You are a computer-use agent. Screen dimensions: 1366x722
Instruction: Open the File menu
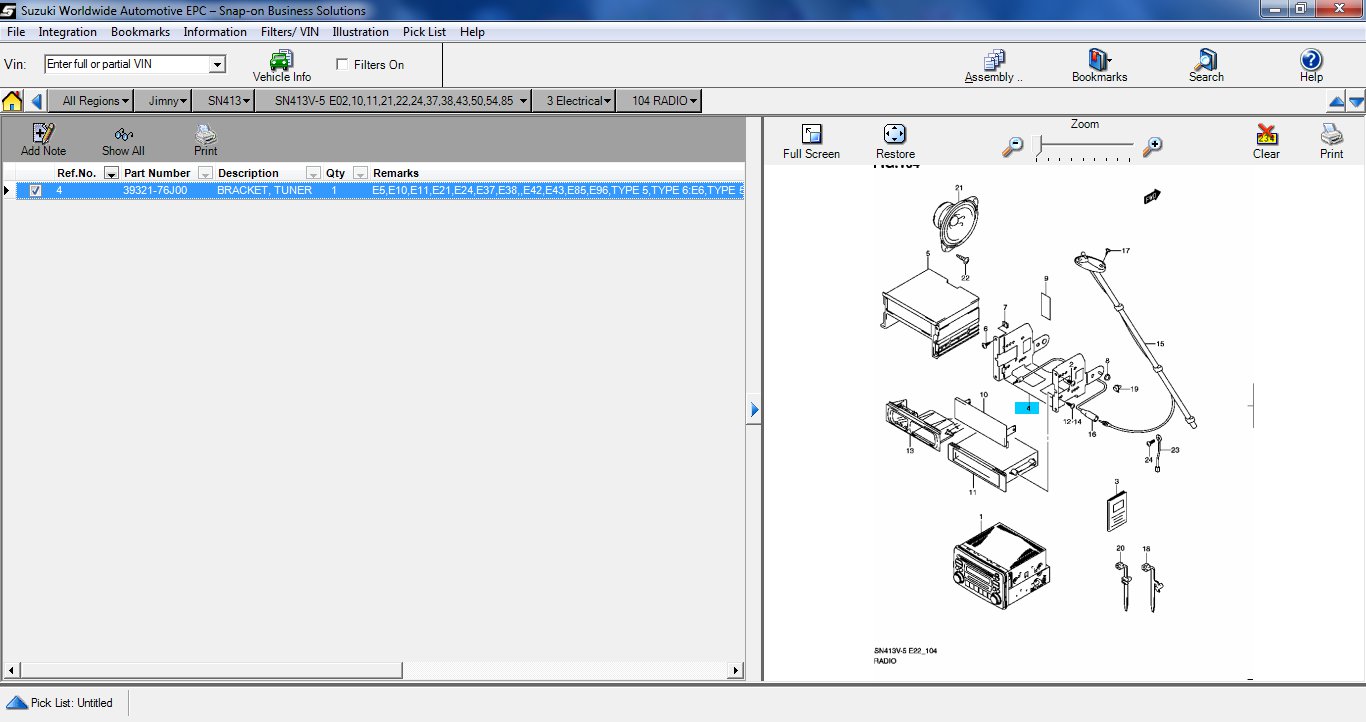16,32
